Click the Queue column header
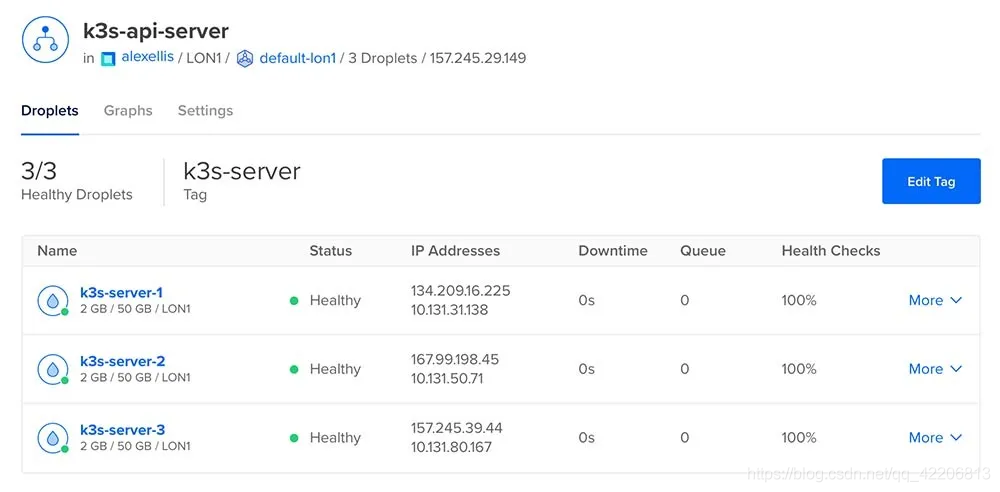Viewport: 1000px width, 492px height. (x=703, y=251)
